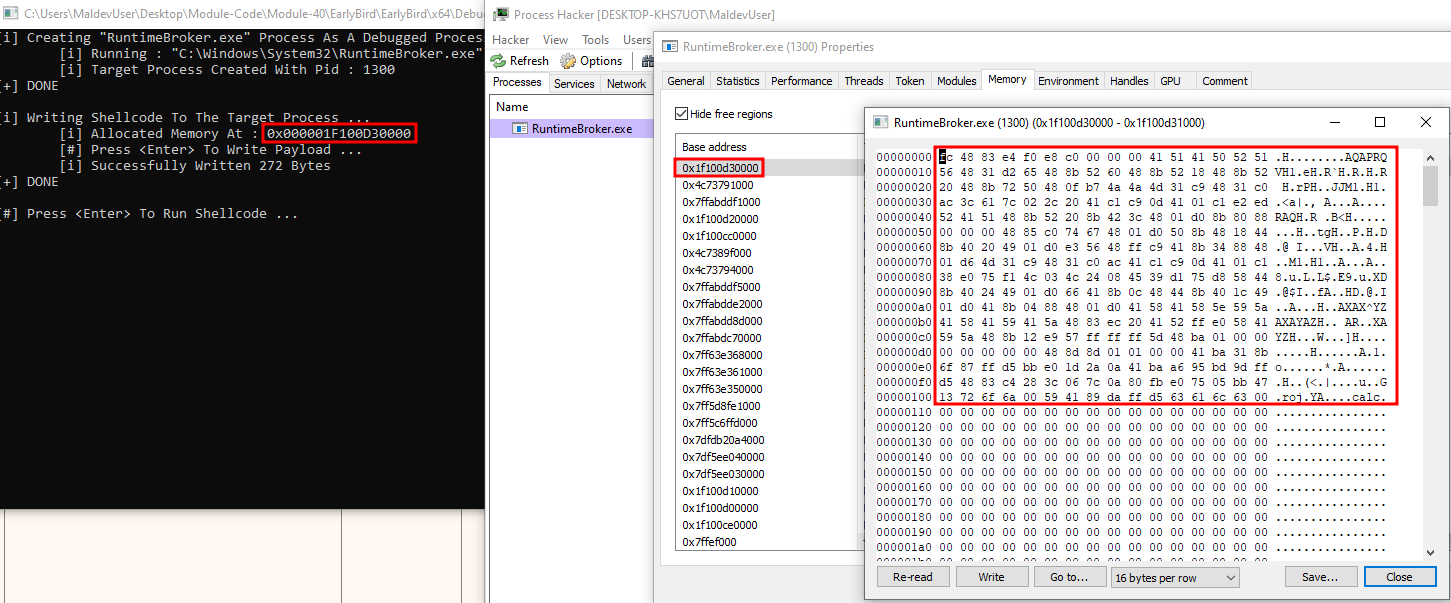Open the Tools menu in Process Hacker
The height and width of the screenshot is (603, 1451).
(596, 40)
